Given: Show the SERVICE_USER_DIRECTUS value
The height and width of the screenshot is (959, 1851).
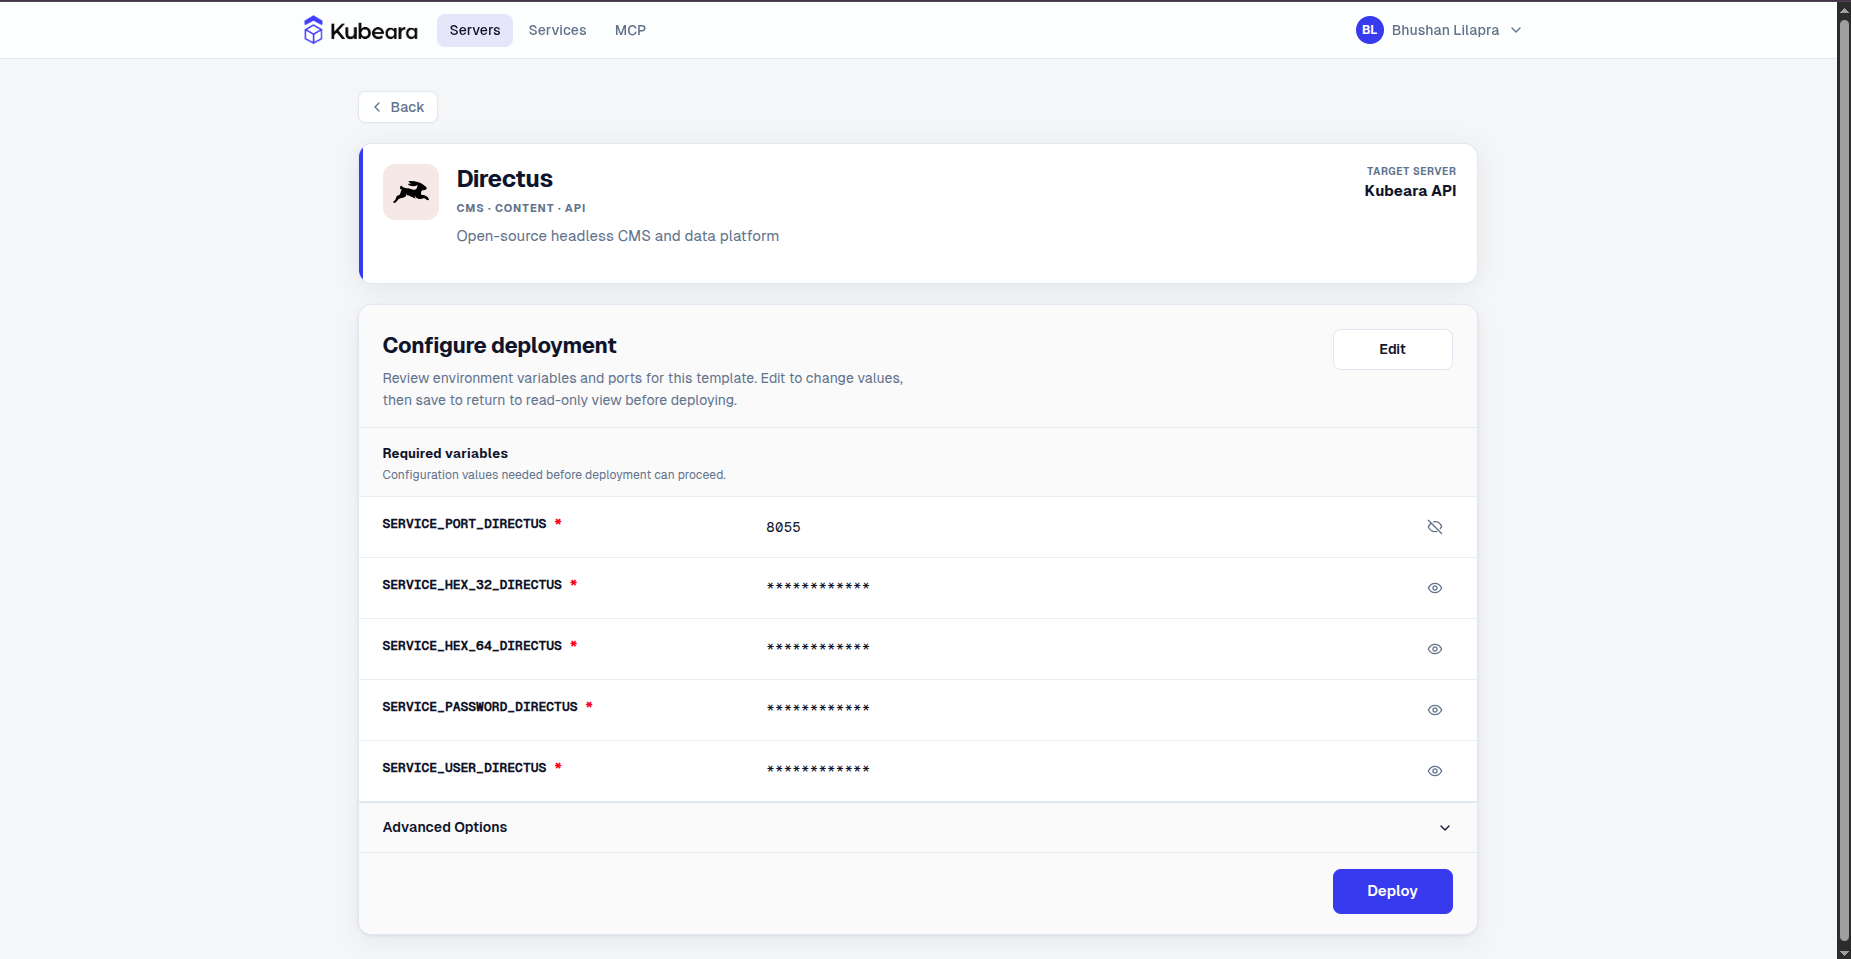Looking at the screenshot, I should click(1435, 771).
